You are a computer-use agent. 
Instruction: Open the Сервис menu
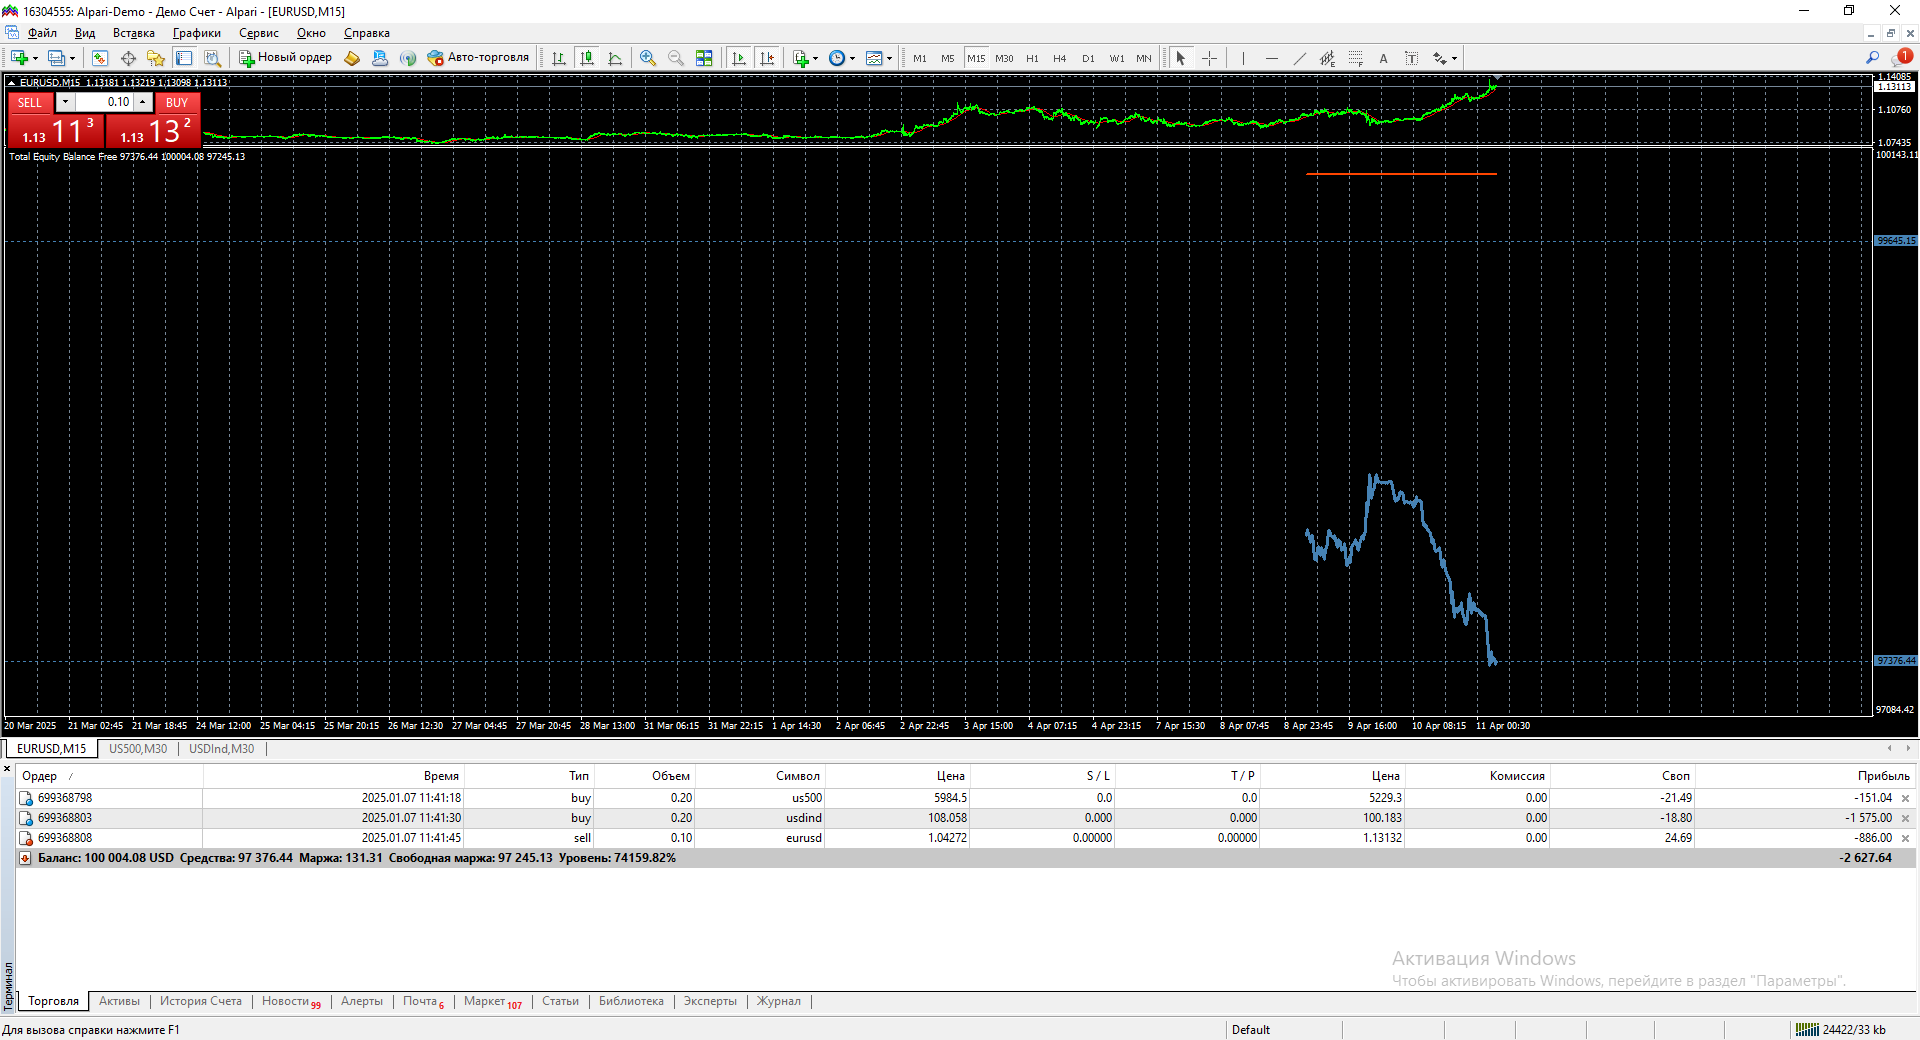coord(259,33)
